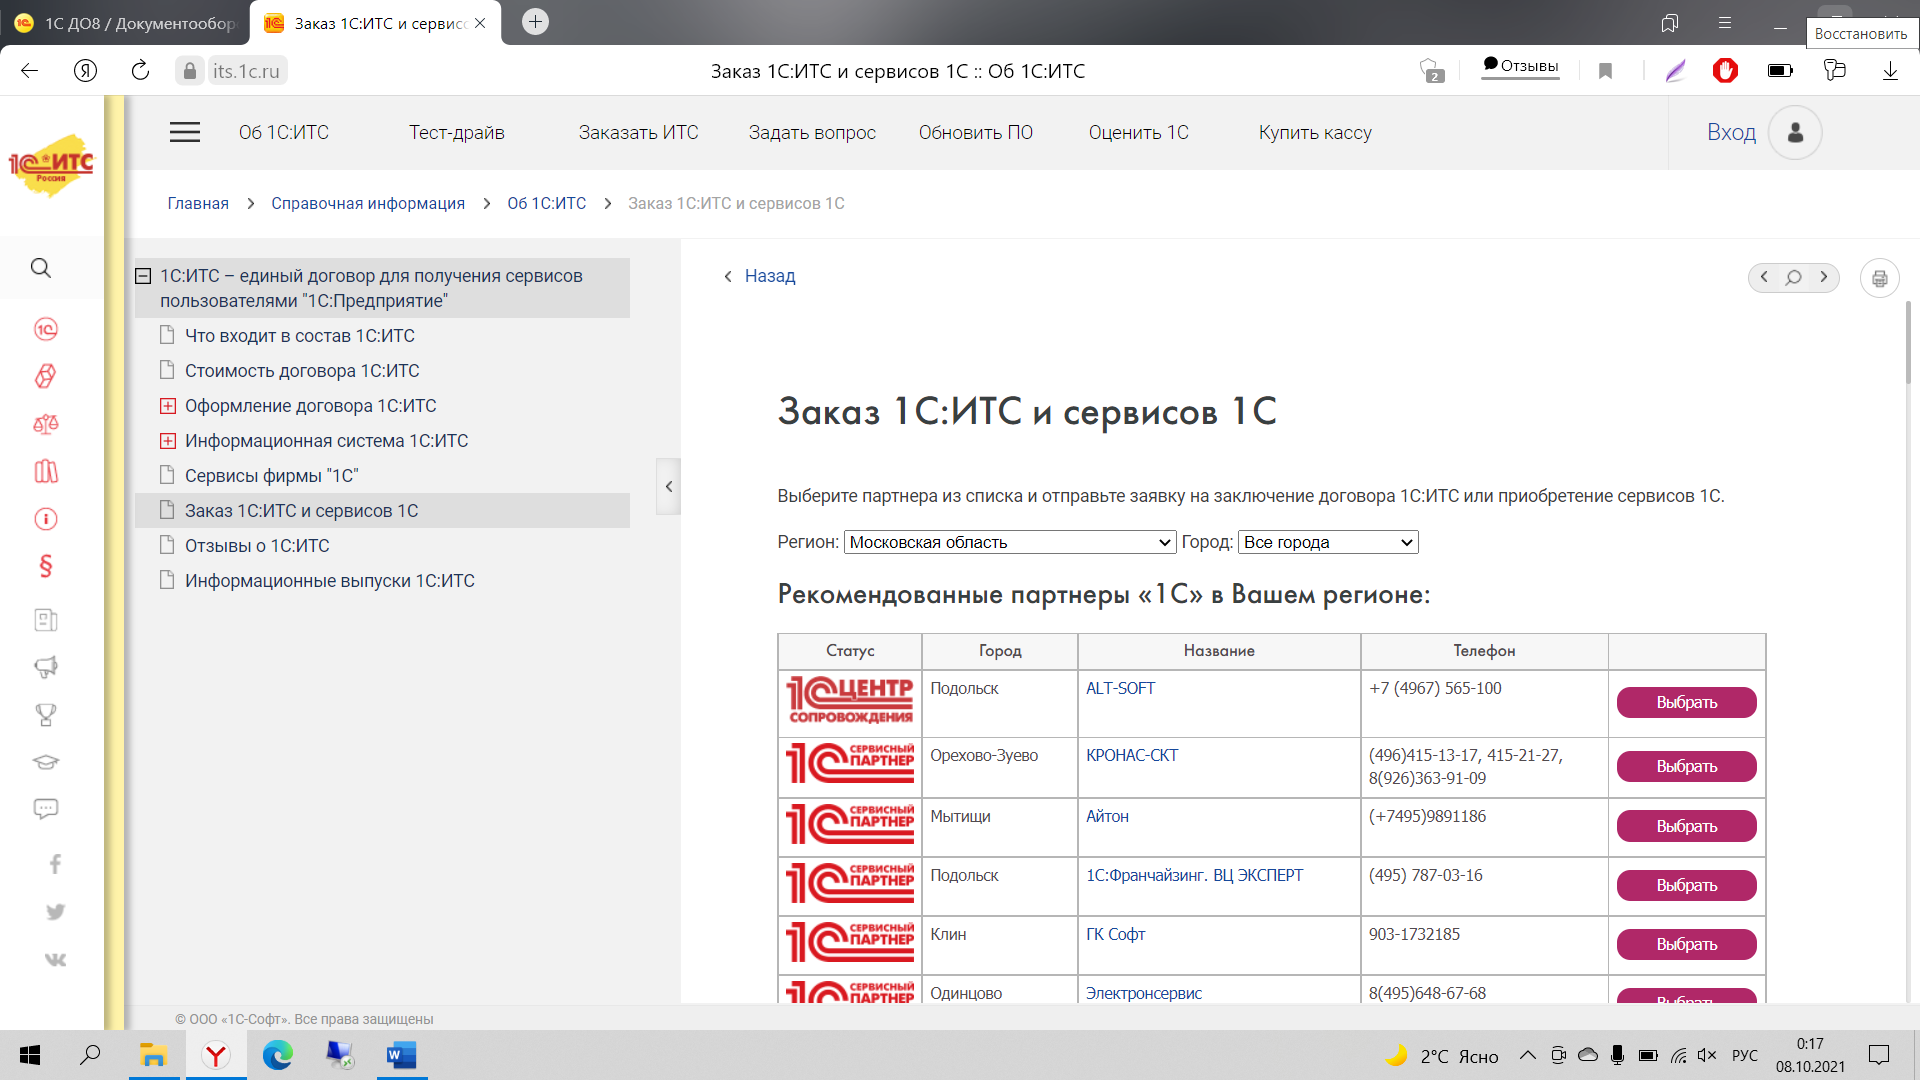This screenshot has height=1080, width=1920.
Task: Collapse the left navigation panel arrow
Action: pyautogui.click(x=668, y=486)
